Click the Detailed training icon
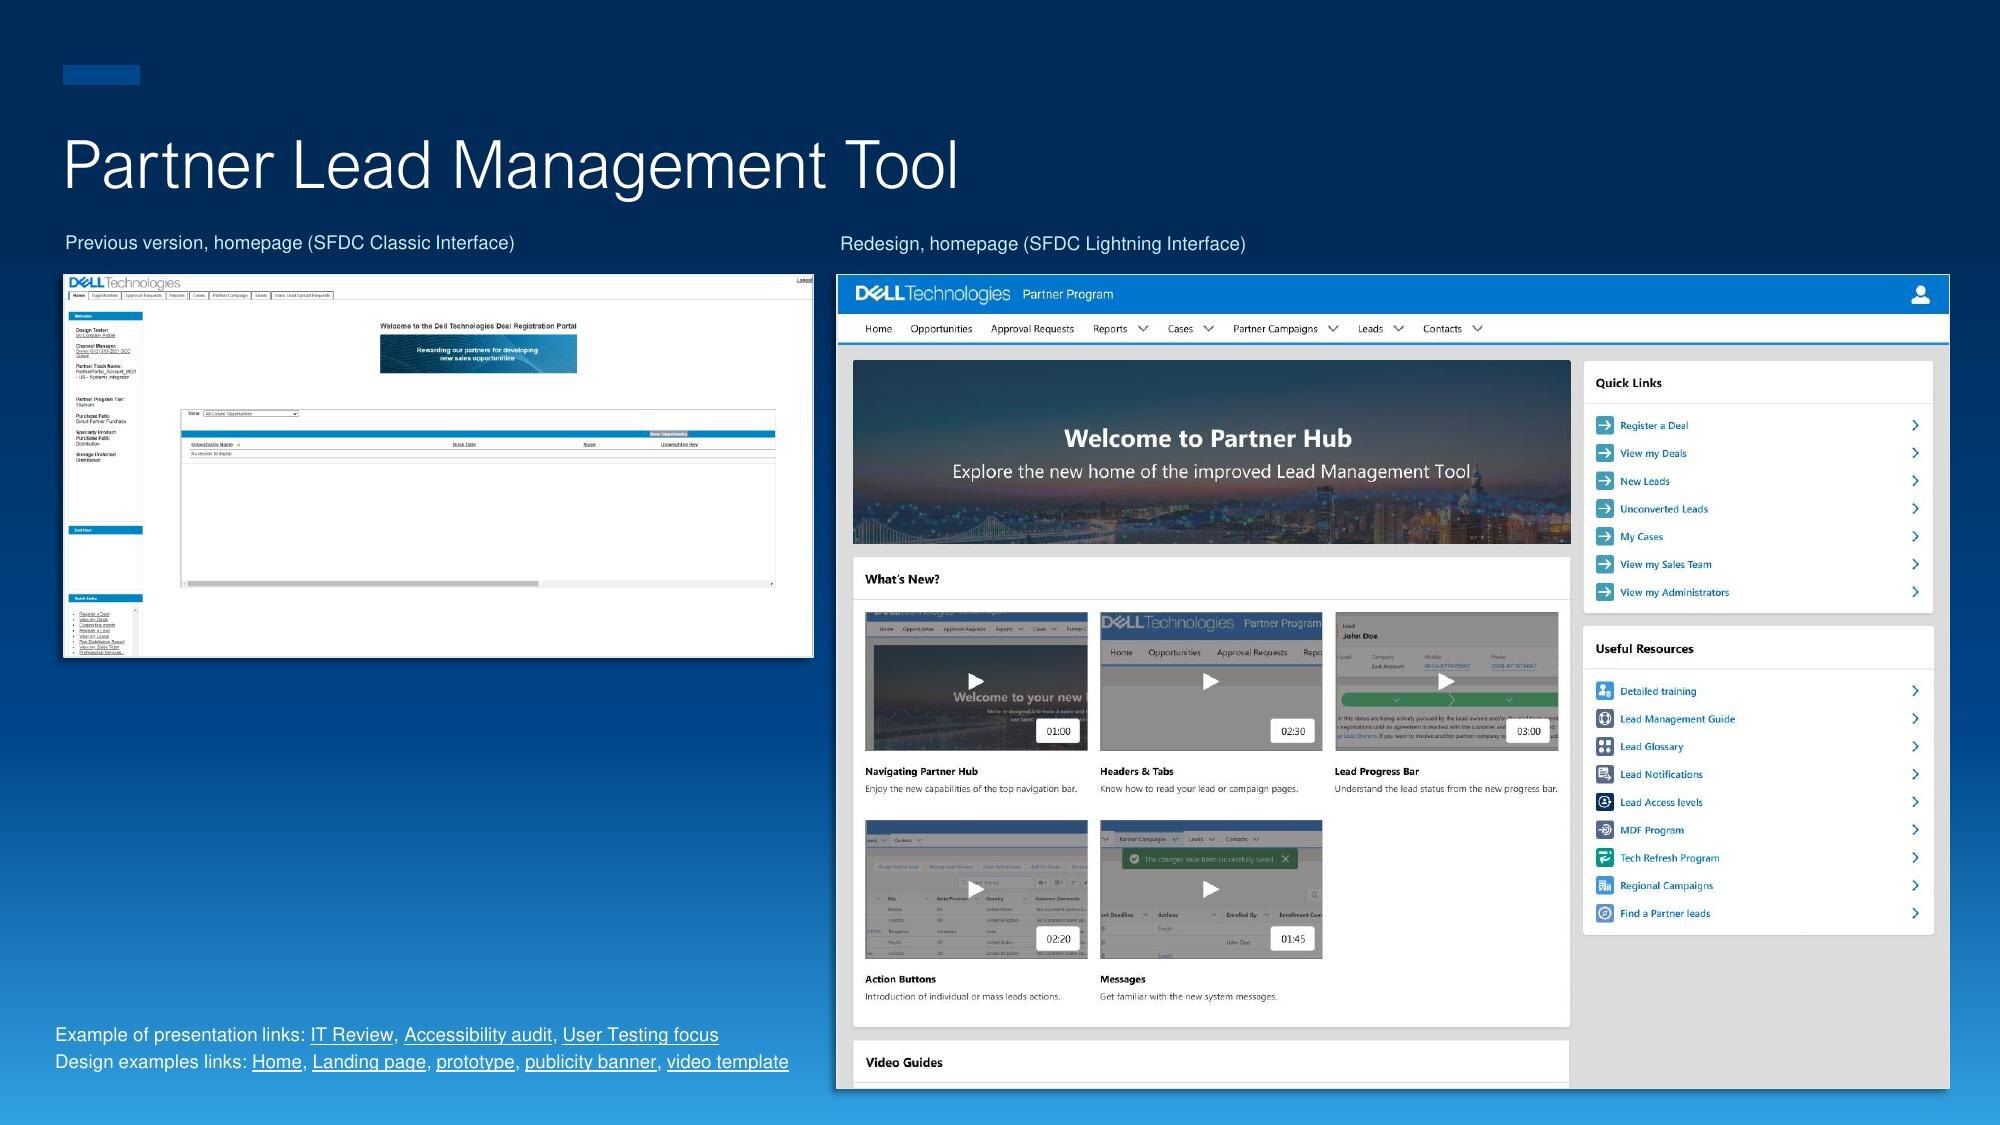 point(1605,691)
